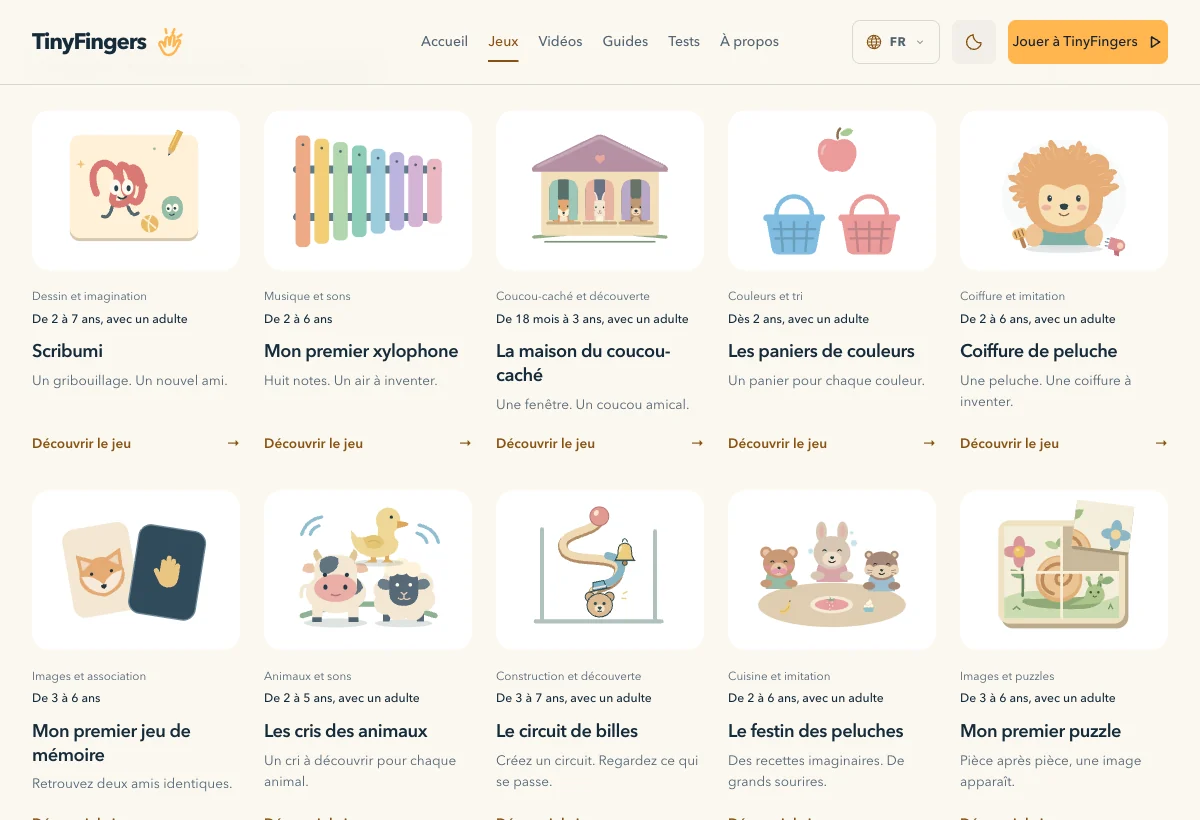
Task: Open the Accueil menu item
Action: tap(444, 42)
